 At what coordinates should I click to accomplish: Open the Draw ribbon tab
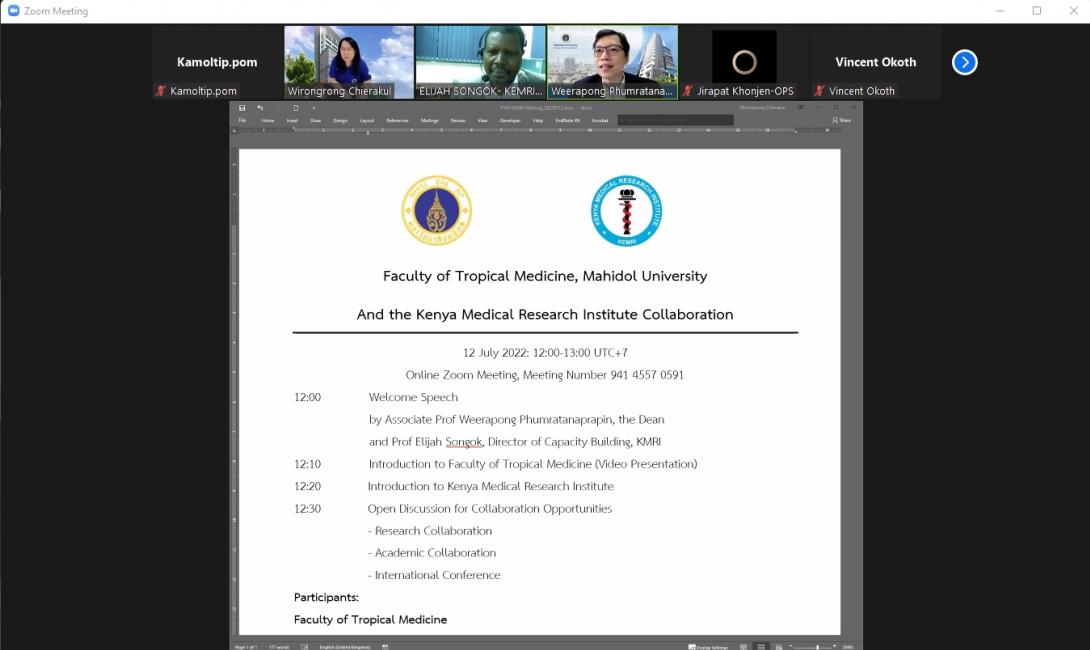click(x=316, y=120)
